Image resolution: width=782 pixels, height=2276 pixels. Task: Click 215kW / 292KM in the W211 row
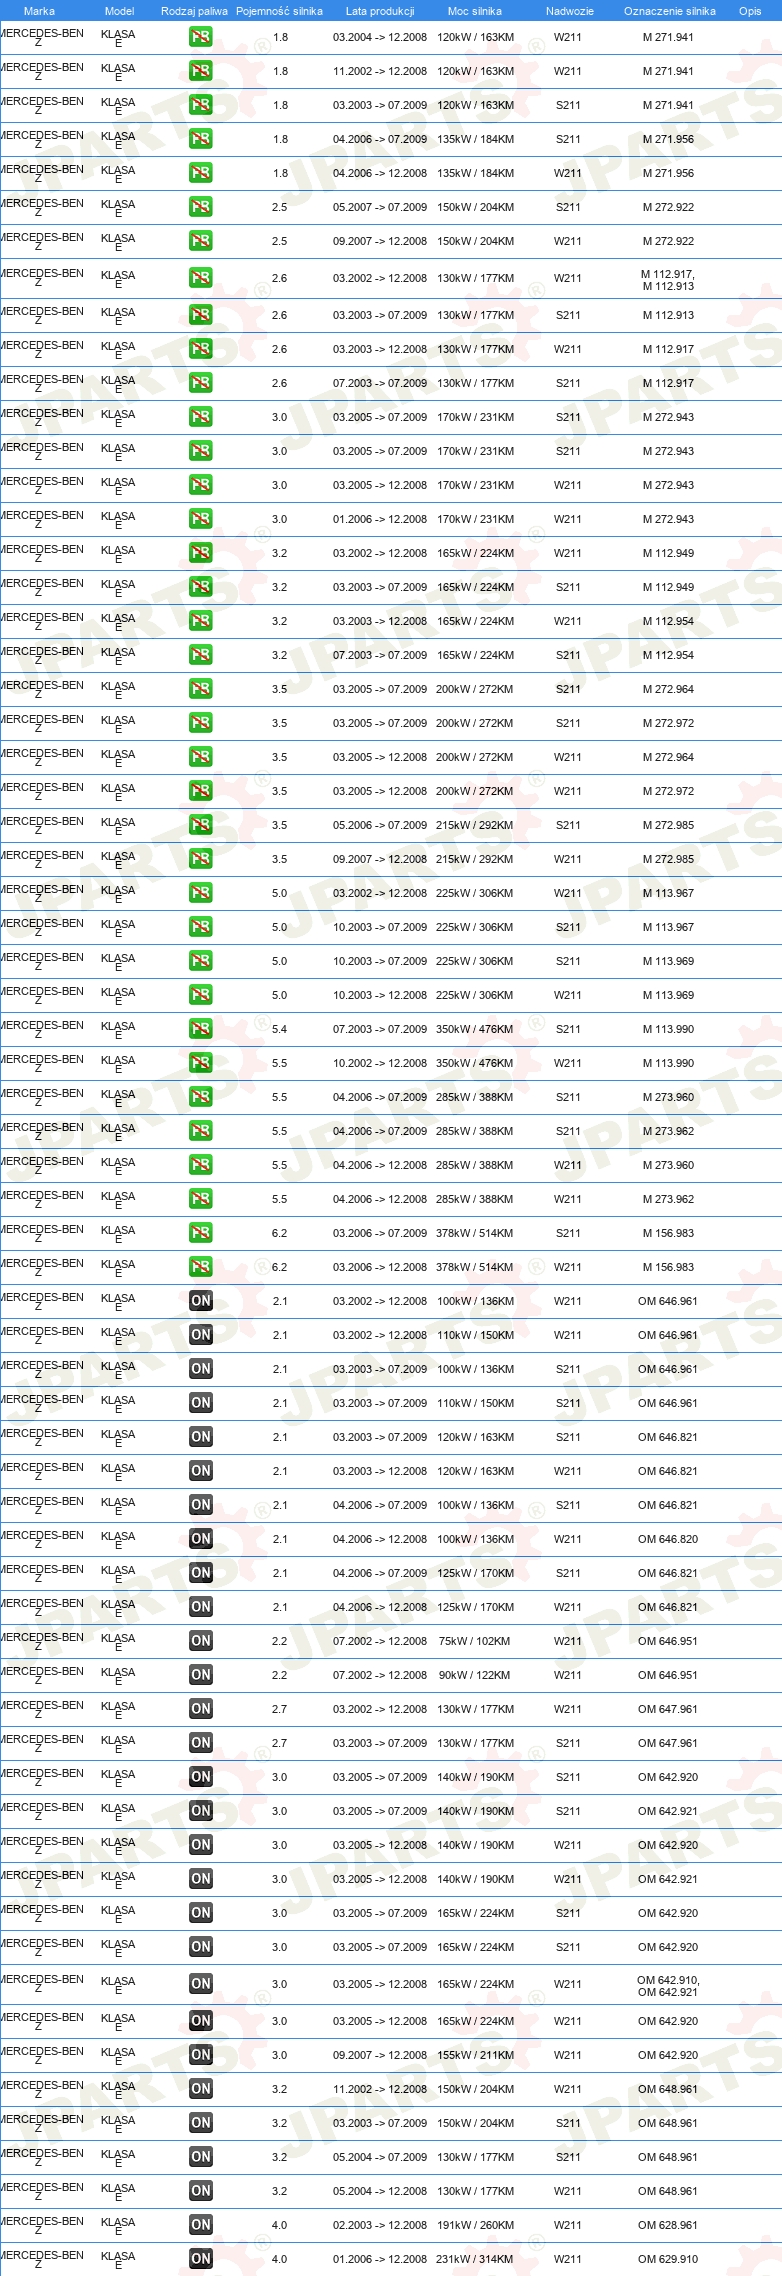coord(474,859)
